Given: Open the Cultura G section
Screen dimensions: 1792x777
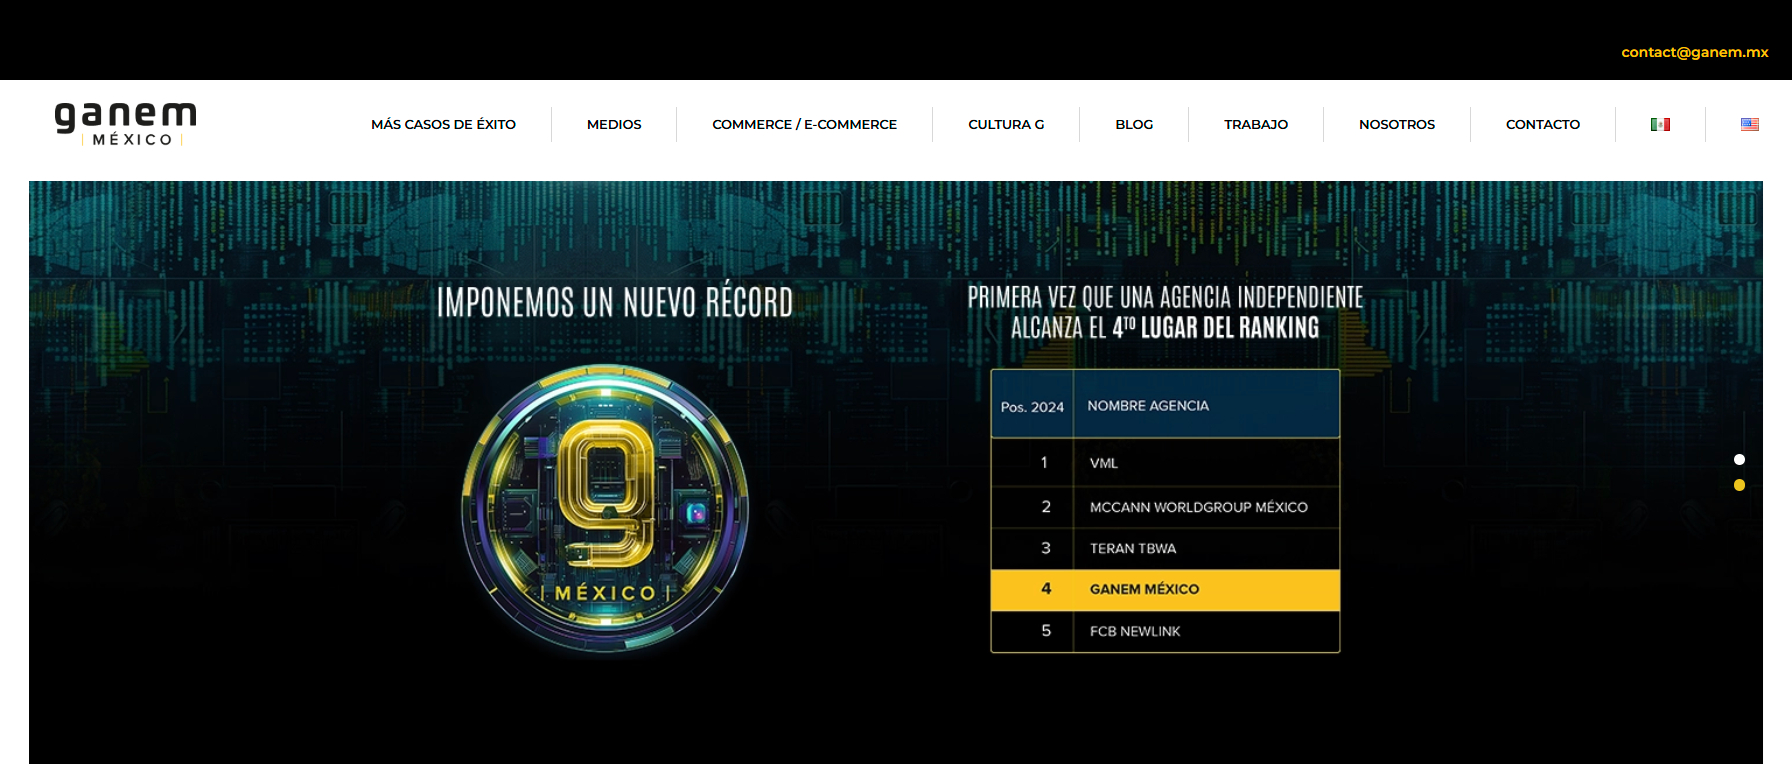Looking at the screenshot, I should pos(1005,124).
